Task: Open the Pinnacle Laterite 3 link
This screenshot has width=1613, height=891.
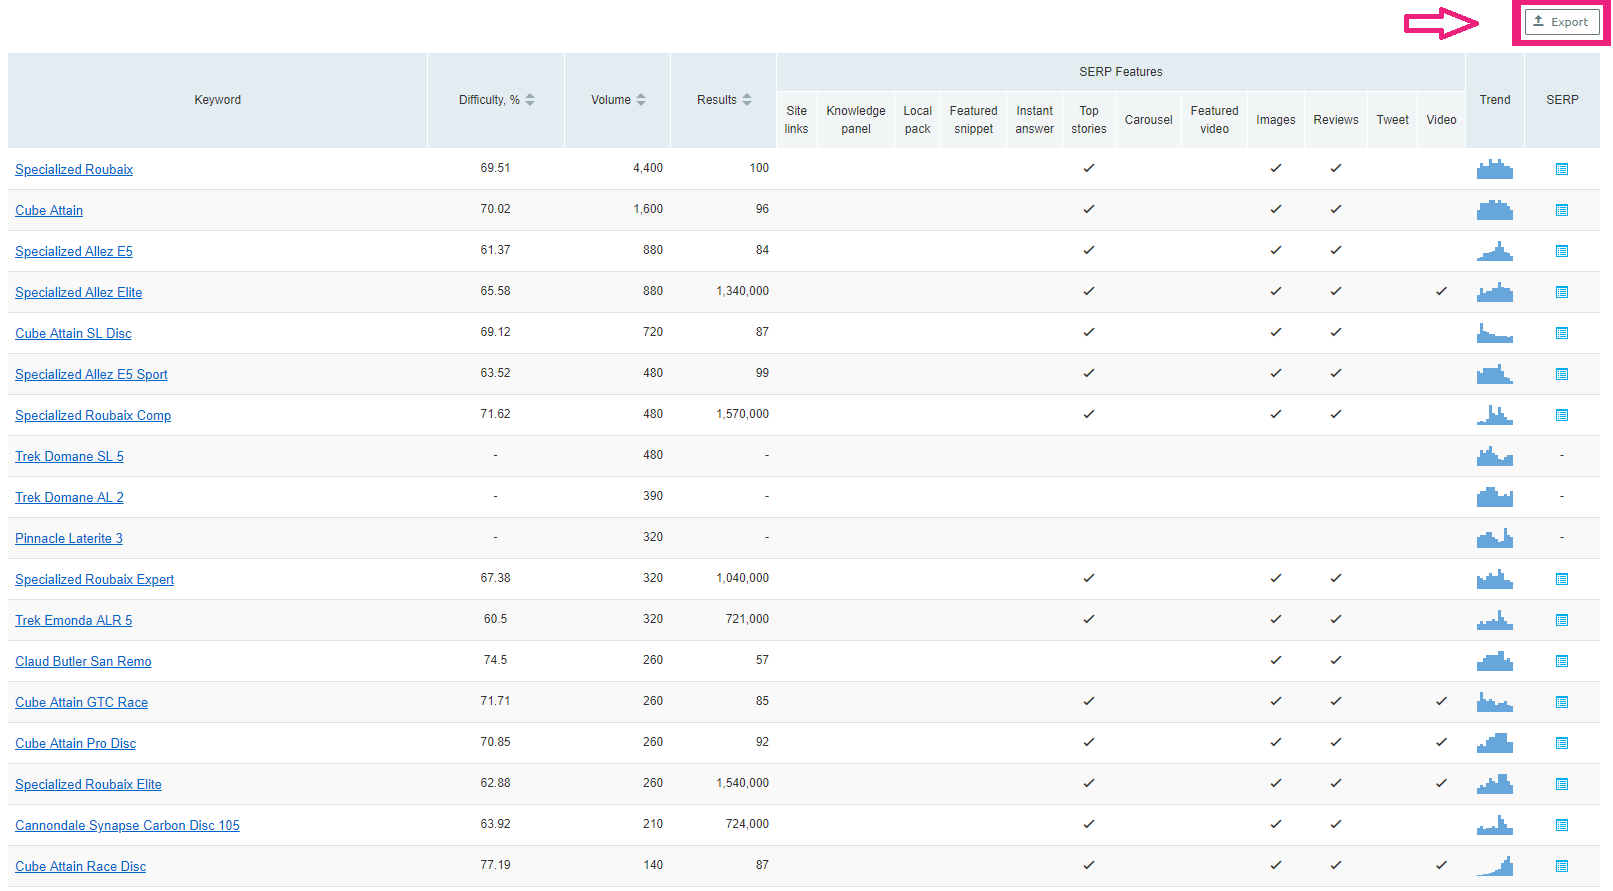Action: click(x=69, y=539)
